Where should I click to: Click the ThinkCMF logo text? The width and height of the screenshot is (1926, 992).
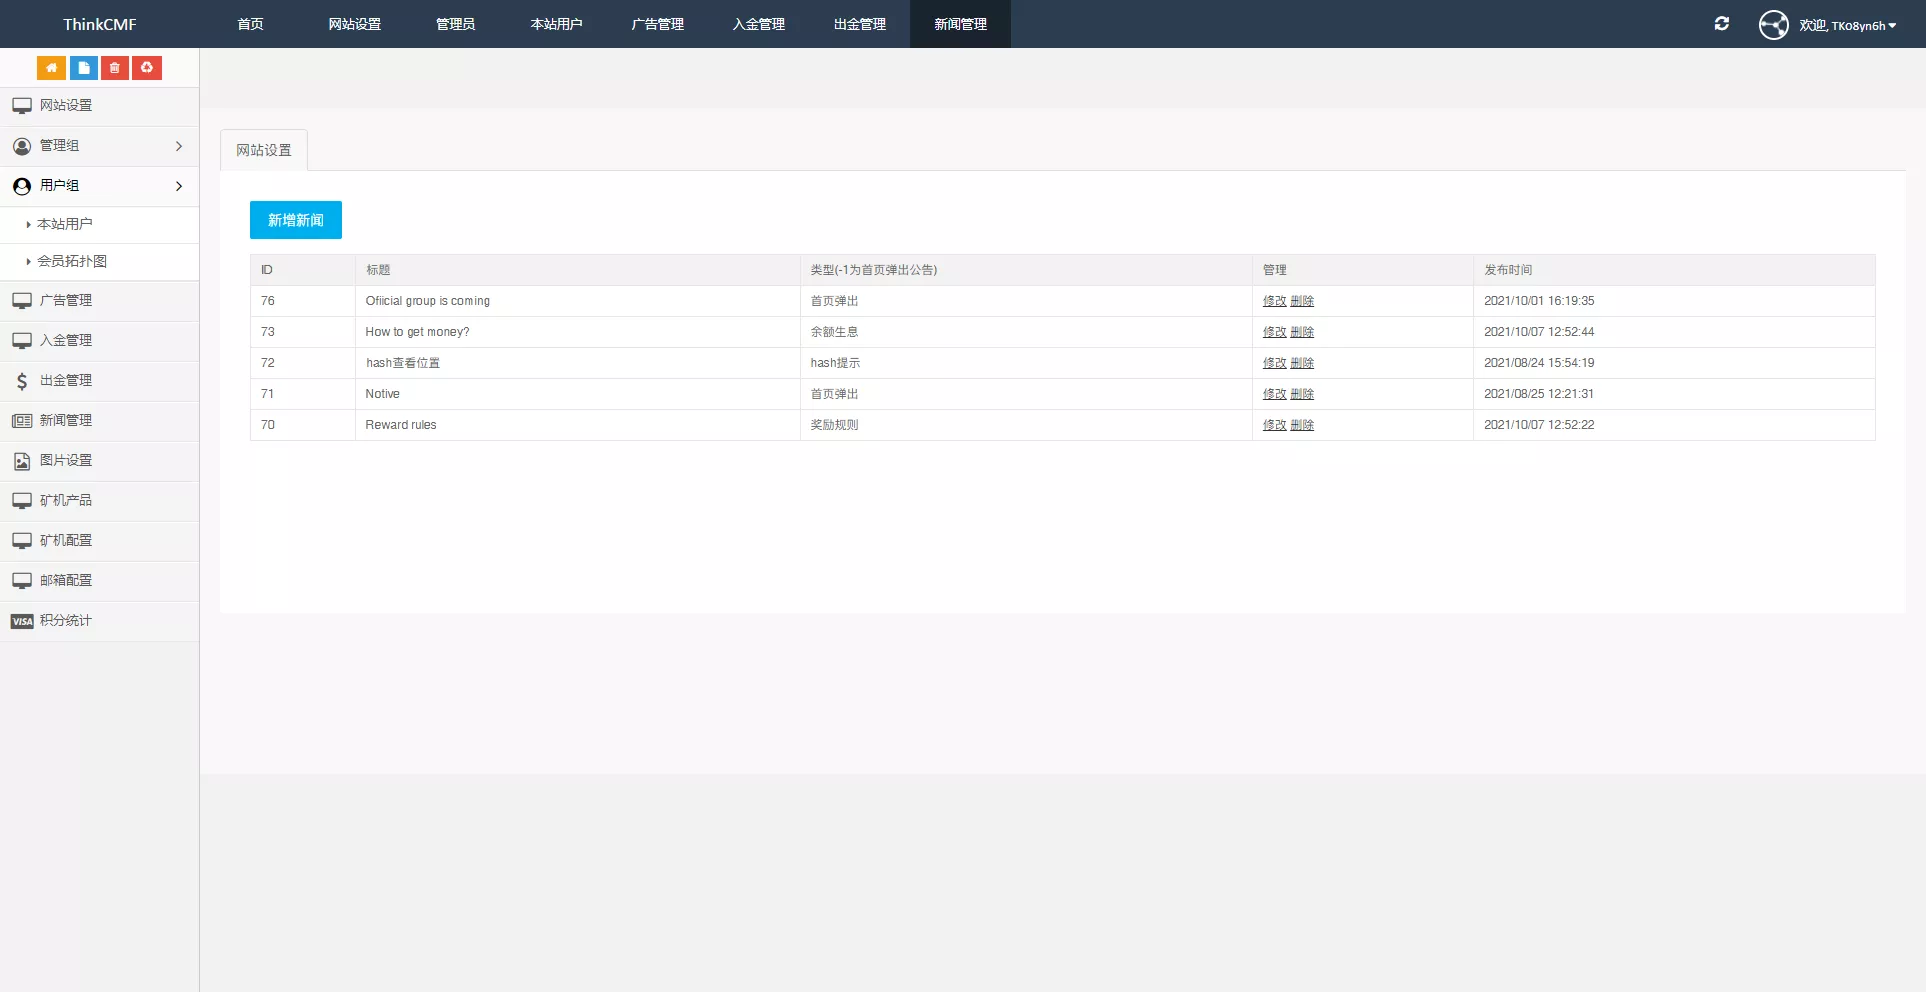(100, 24)
